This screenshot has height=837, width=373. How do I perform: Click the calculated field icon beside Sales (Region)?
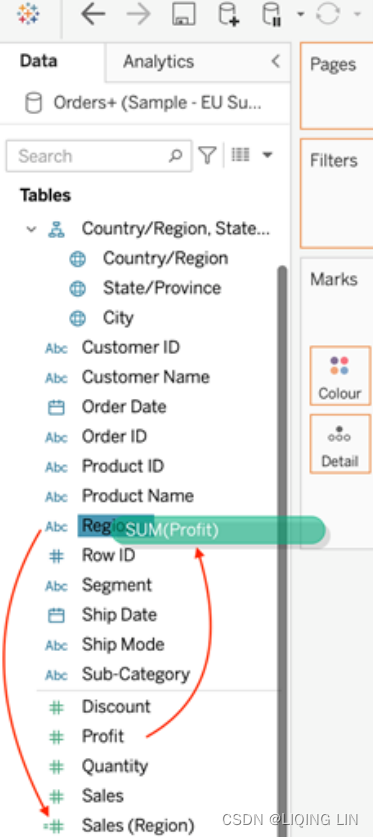point(54,827)
